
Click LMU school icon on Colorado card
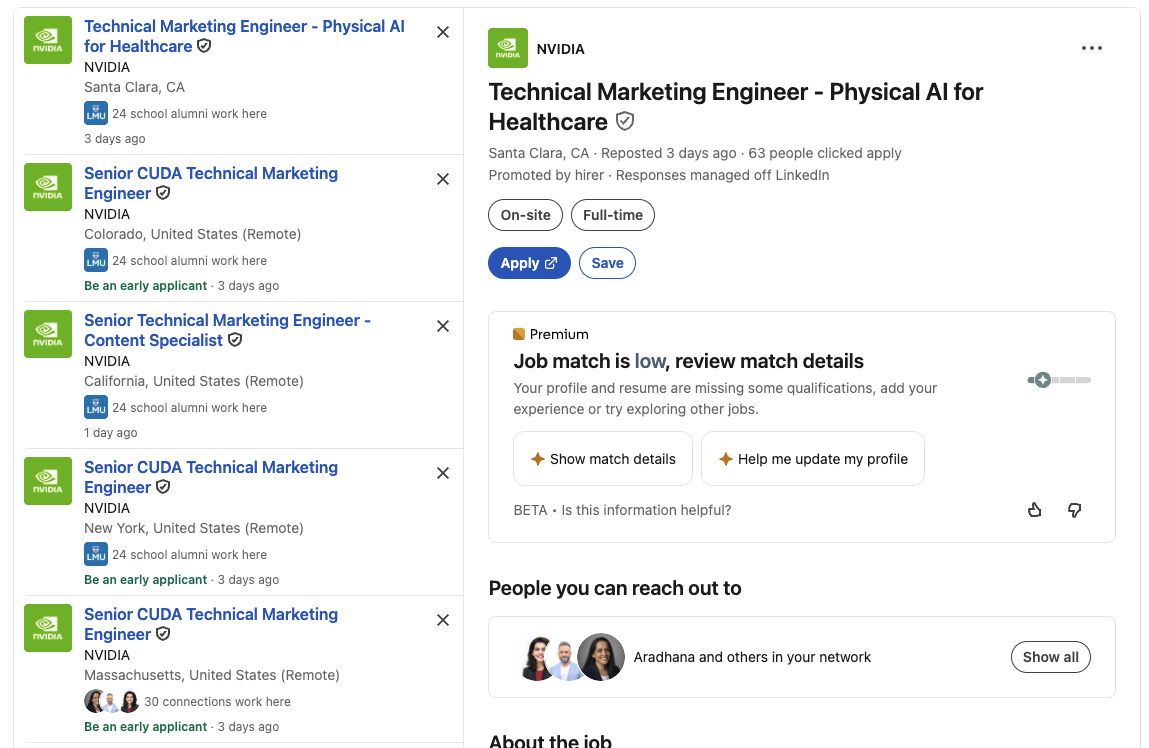pos(96,261)
